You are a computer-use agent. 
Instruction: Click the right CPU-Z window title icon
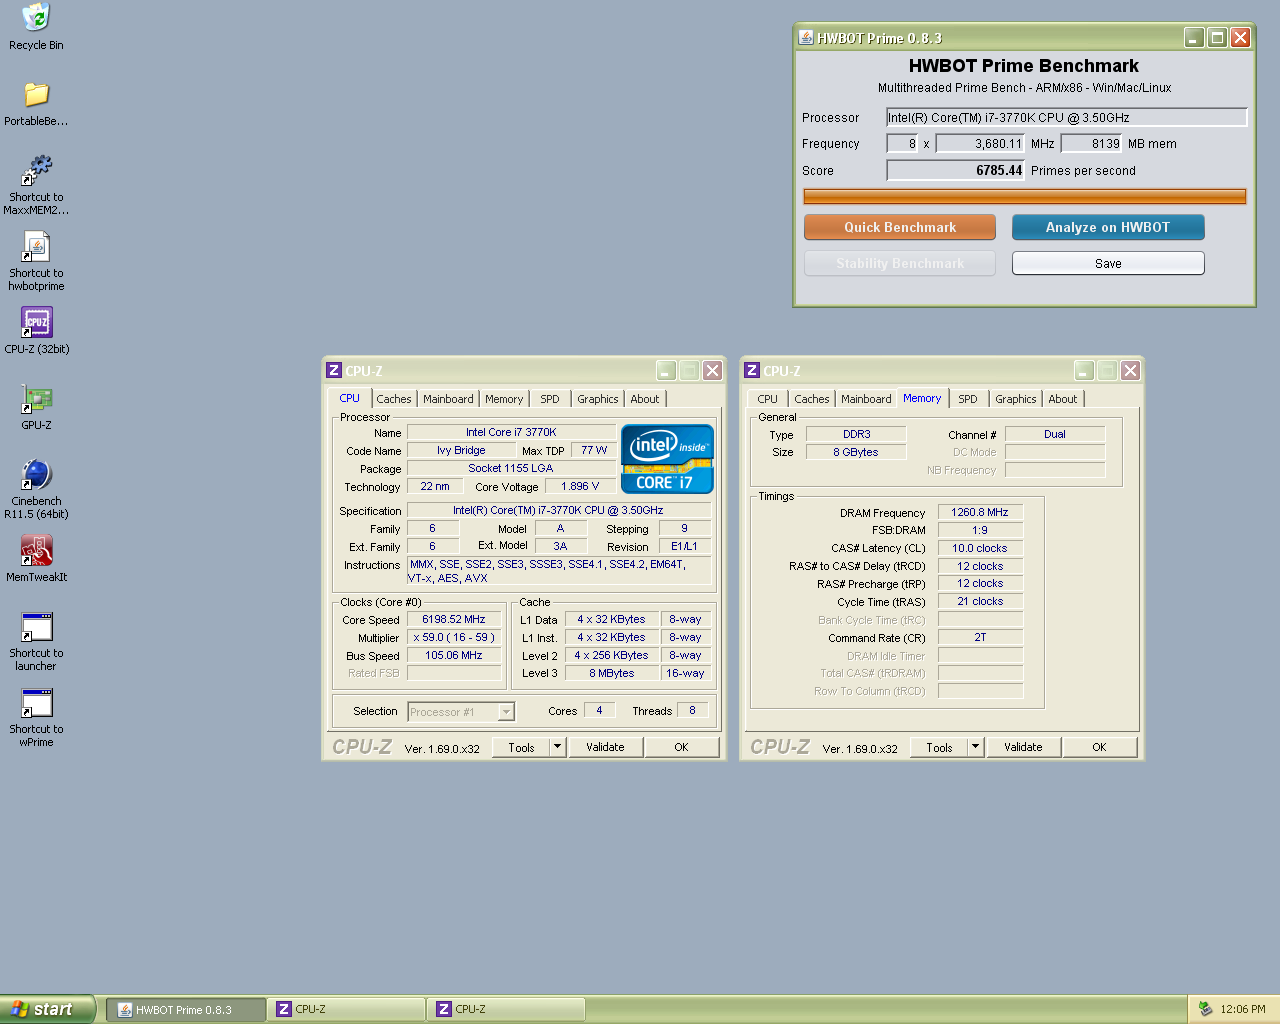[x=752, y=370]
